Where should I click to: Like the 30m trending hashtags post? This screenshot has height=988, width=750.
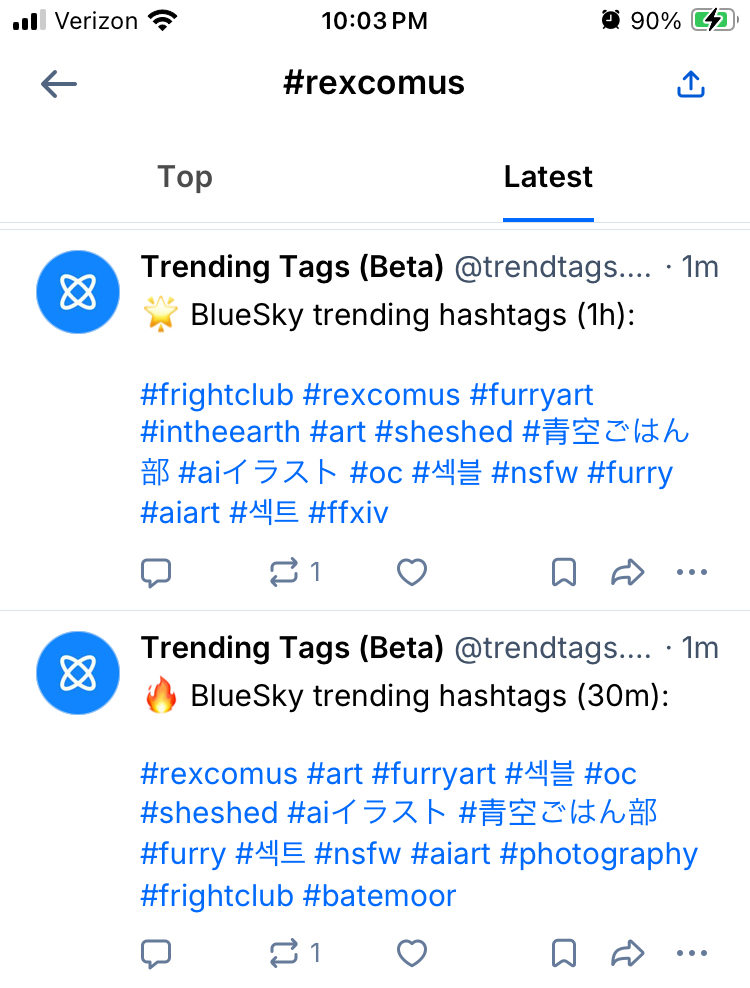point(412,954)
